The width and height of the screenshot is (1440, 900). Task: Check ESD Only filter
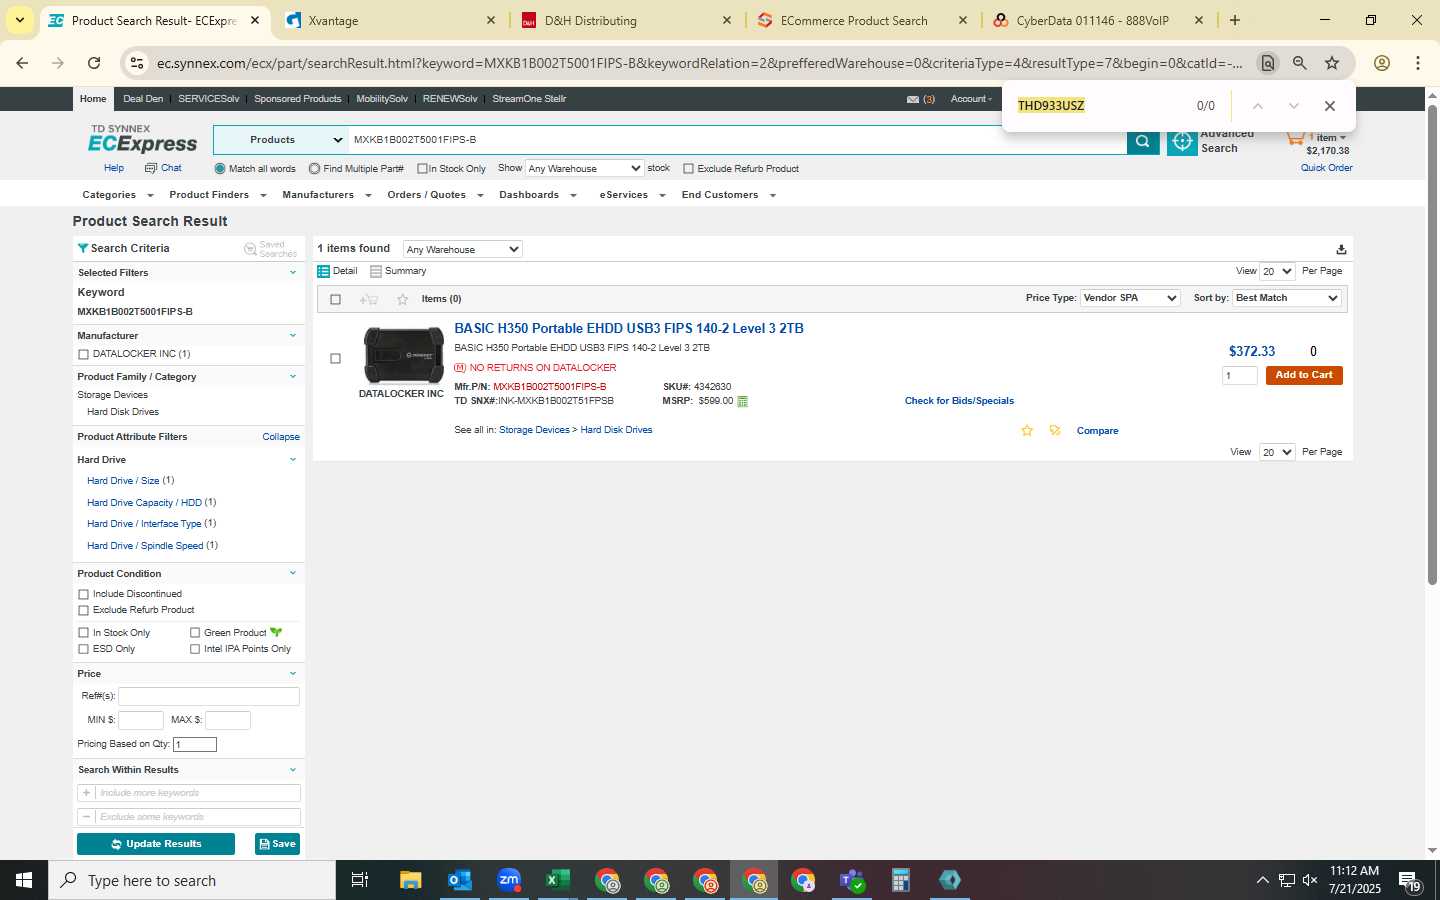[83, 649]
